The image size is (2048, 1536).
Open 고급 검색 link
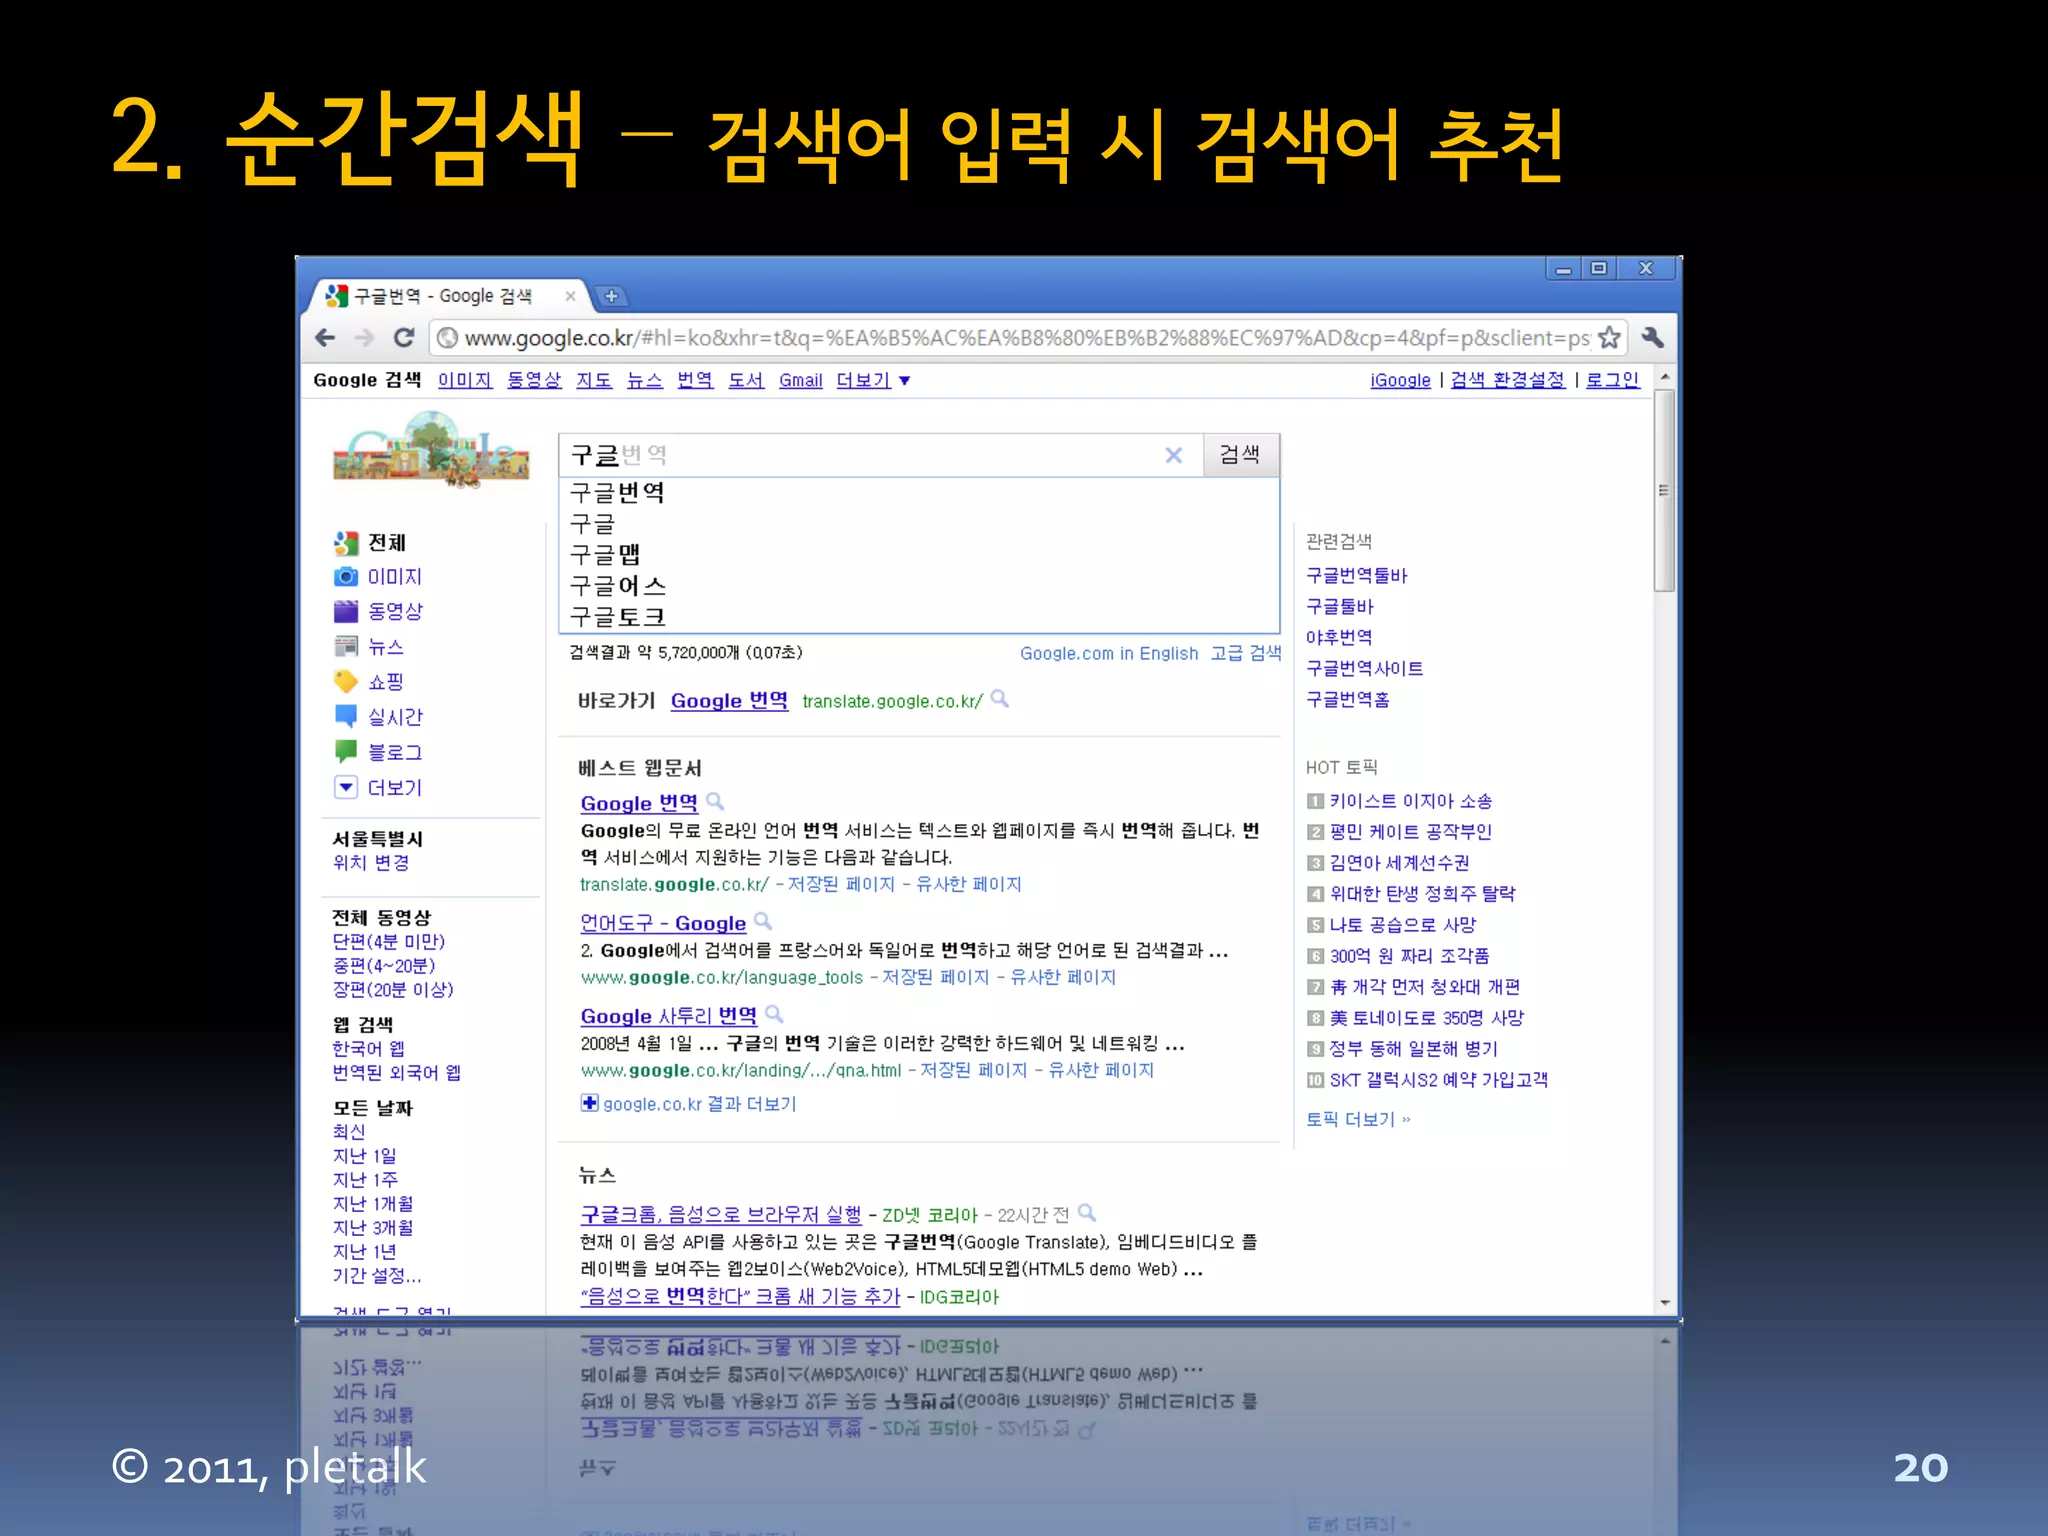(x=1246, y=653)
